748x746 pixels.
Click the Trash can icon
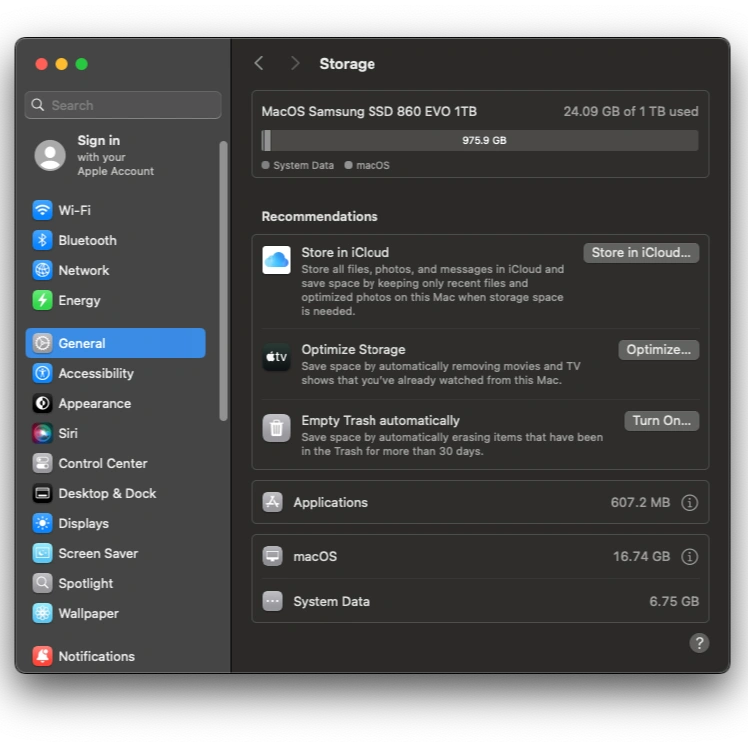(277, 428)
